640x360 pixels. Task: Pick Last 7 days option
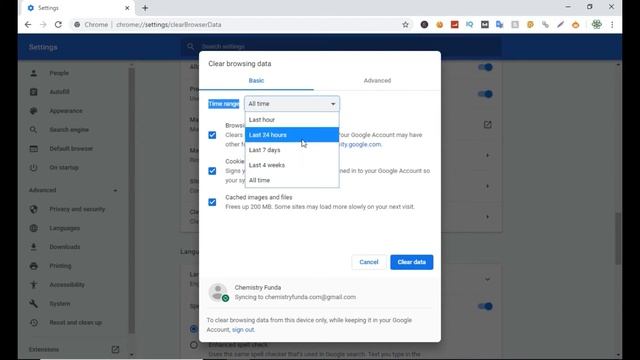tap(291, 150)
